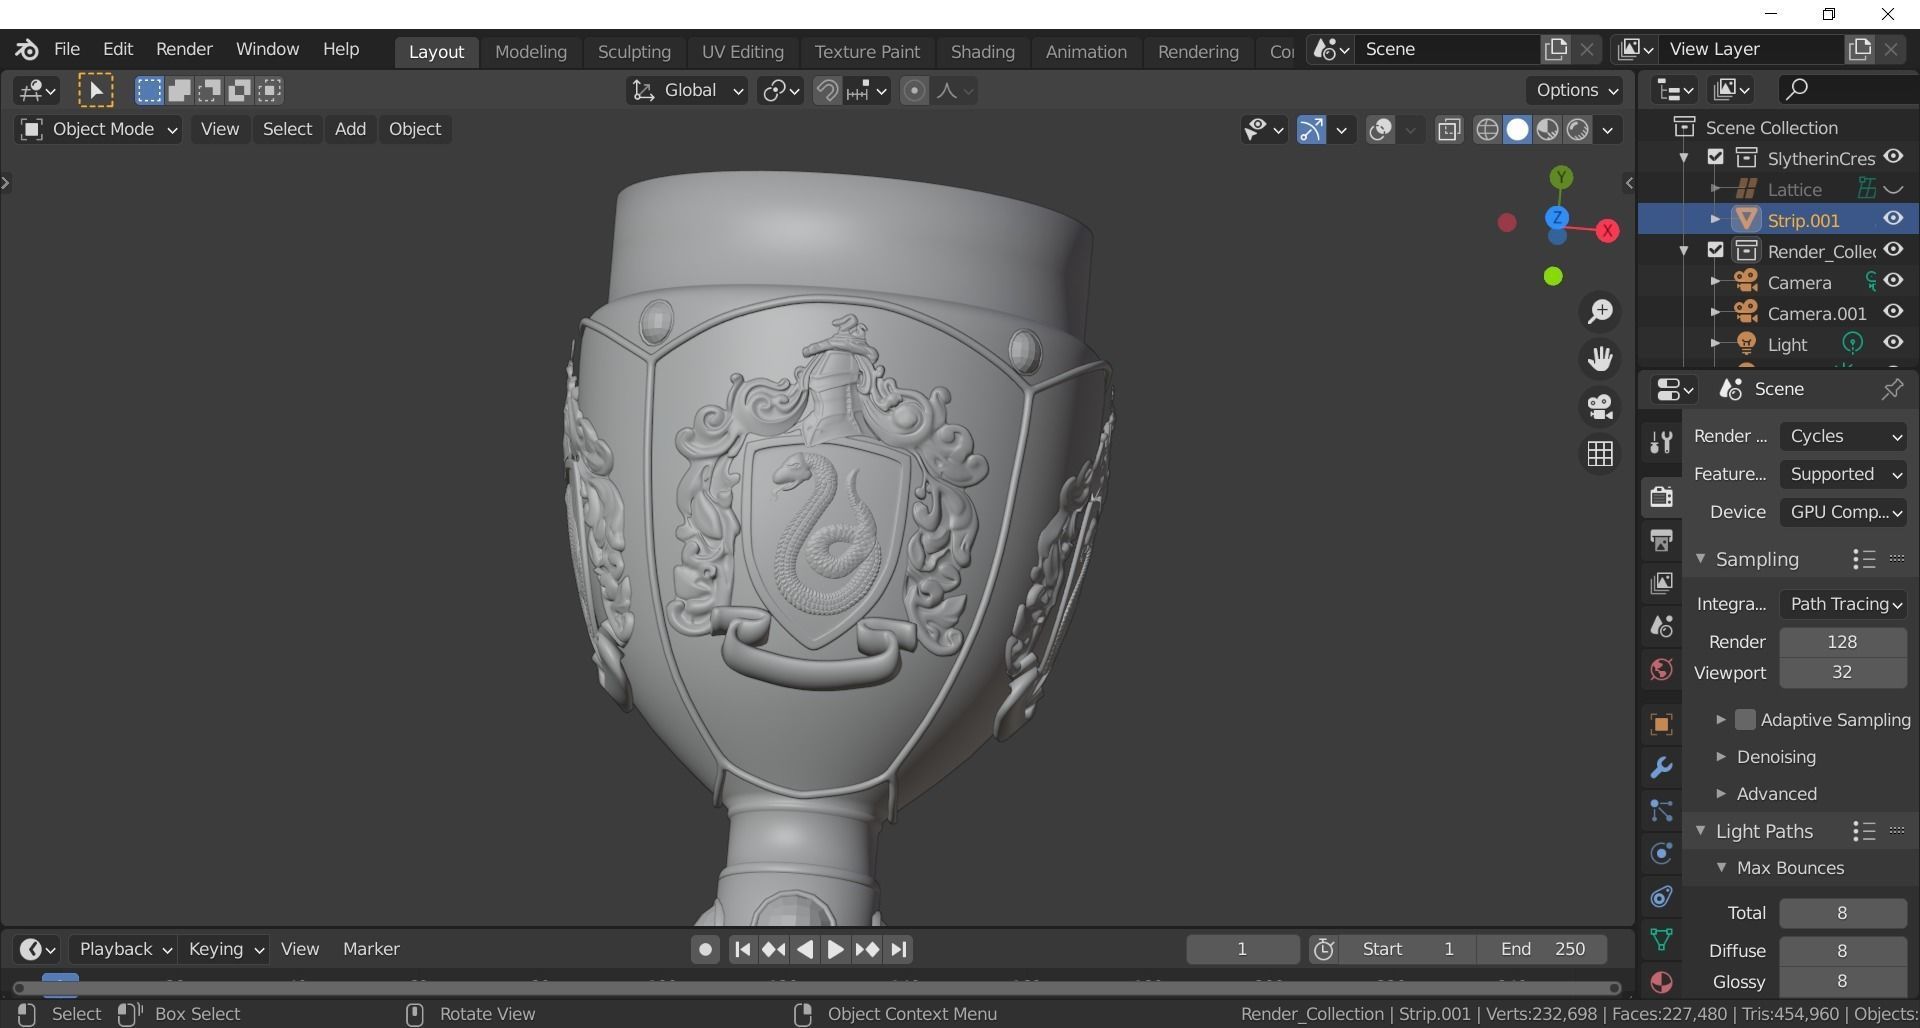1920x1028 pixels.
Task: Click timeline Marker menu
Action: [371, 950]
